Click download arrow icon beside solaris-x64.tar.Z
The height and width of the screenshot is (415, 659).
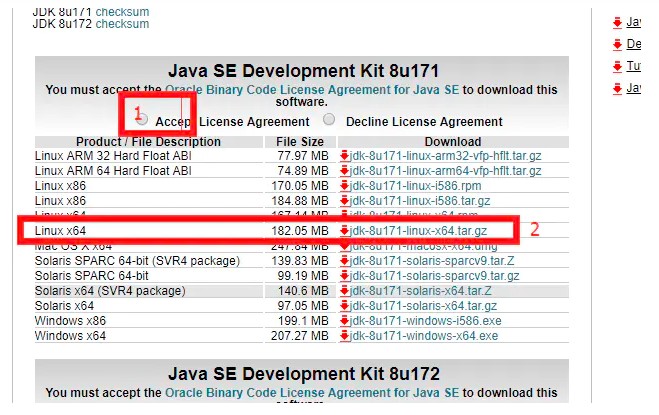pyautogui.click(x=345, y=291)
